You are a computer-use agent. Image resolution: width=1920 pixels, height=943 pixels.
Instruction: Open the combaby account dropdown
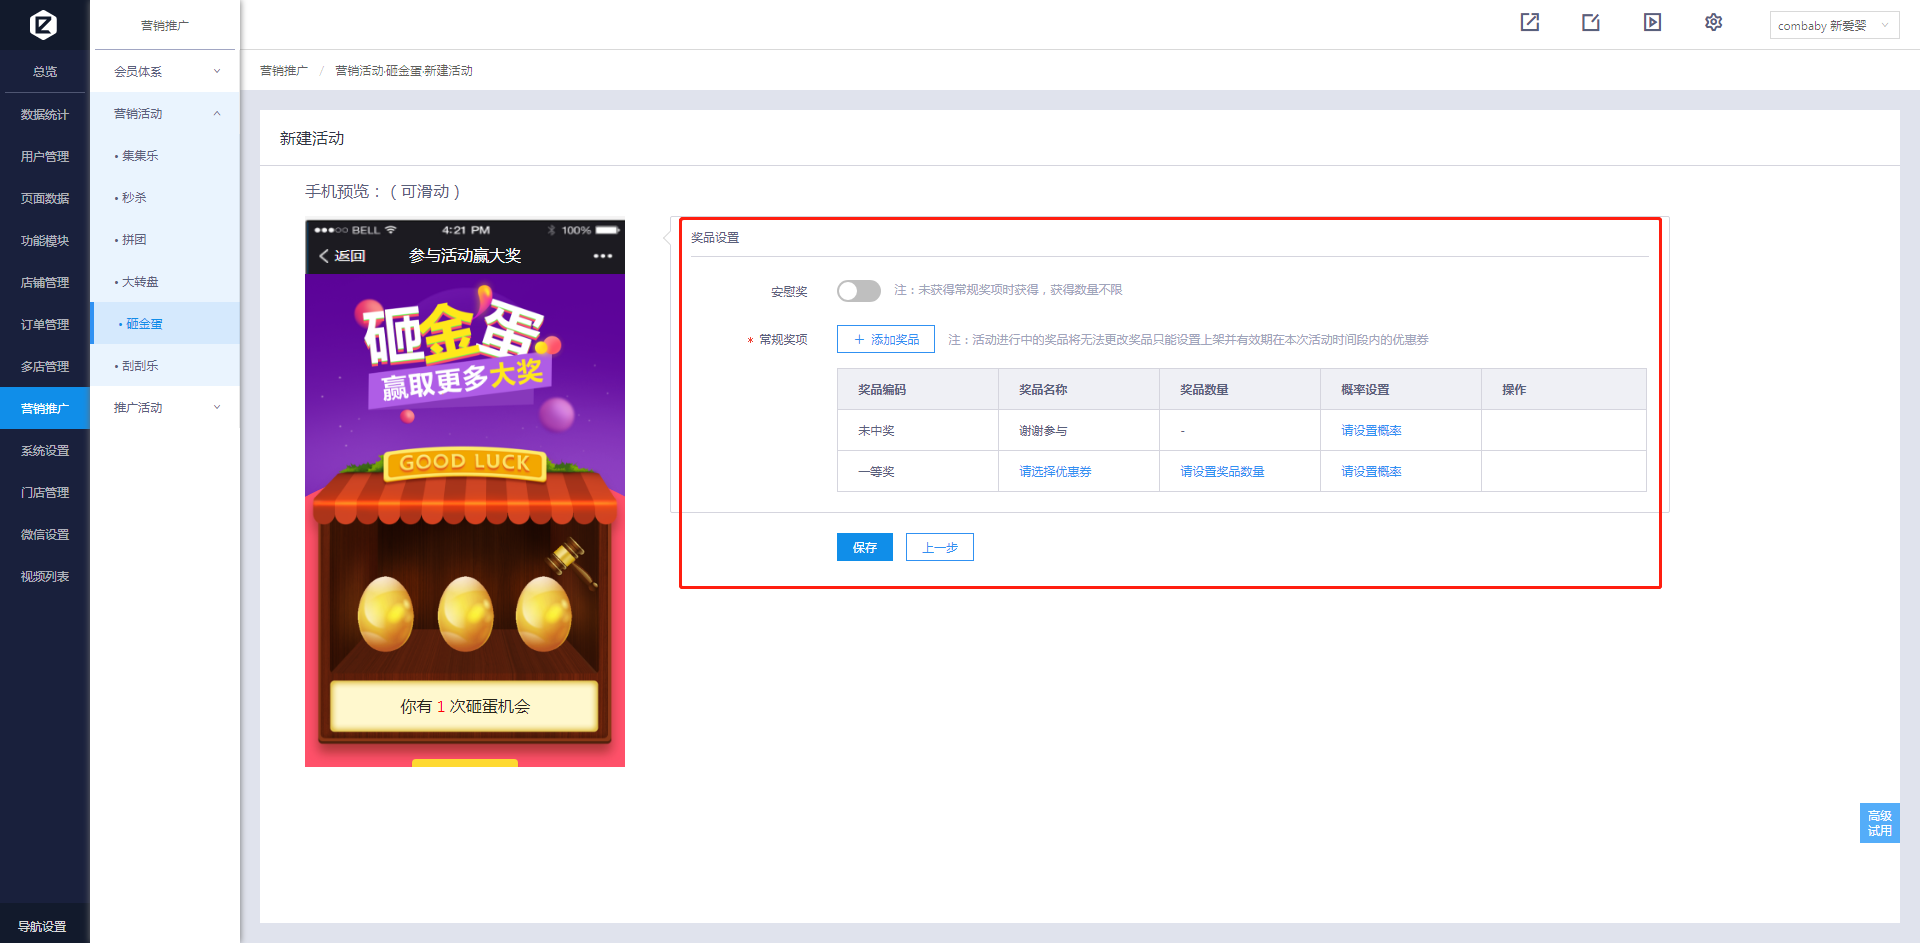[1833, 25]
